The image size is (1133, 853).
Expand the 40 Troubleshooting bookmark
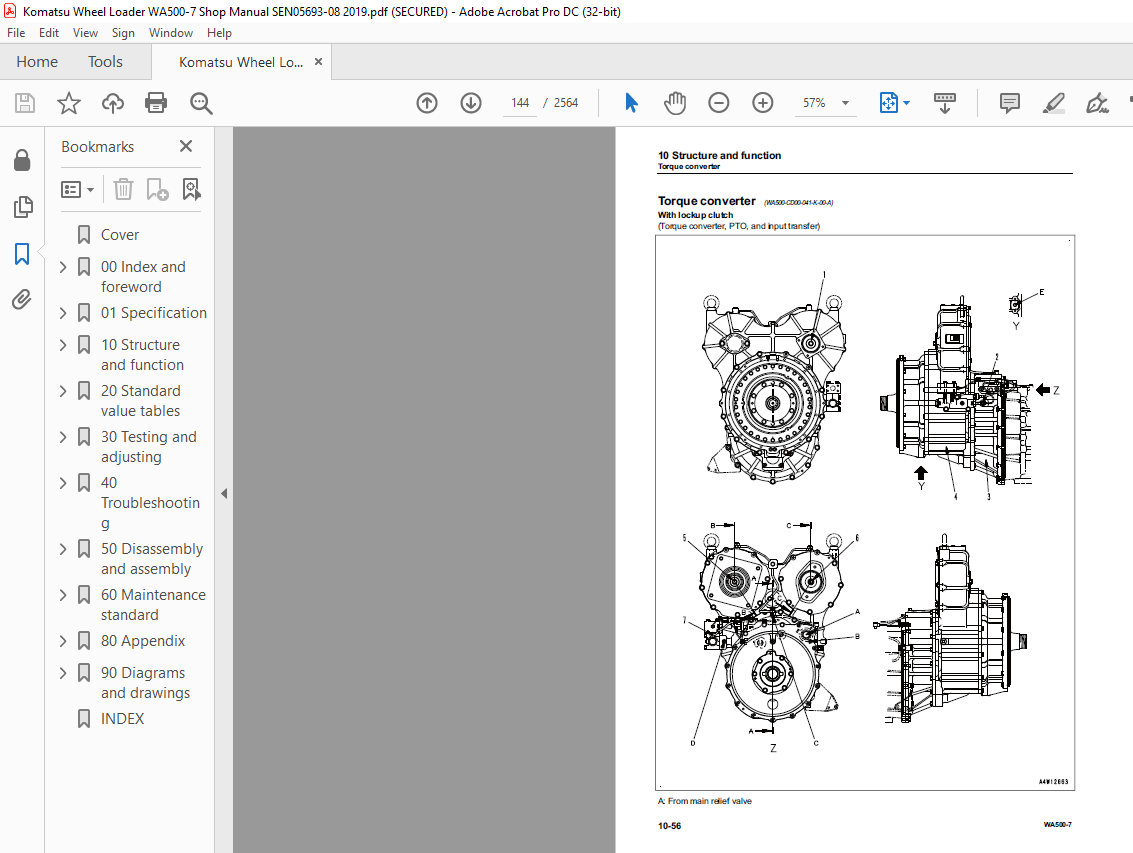(x=63, y=483)
